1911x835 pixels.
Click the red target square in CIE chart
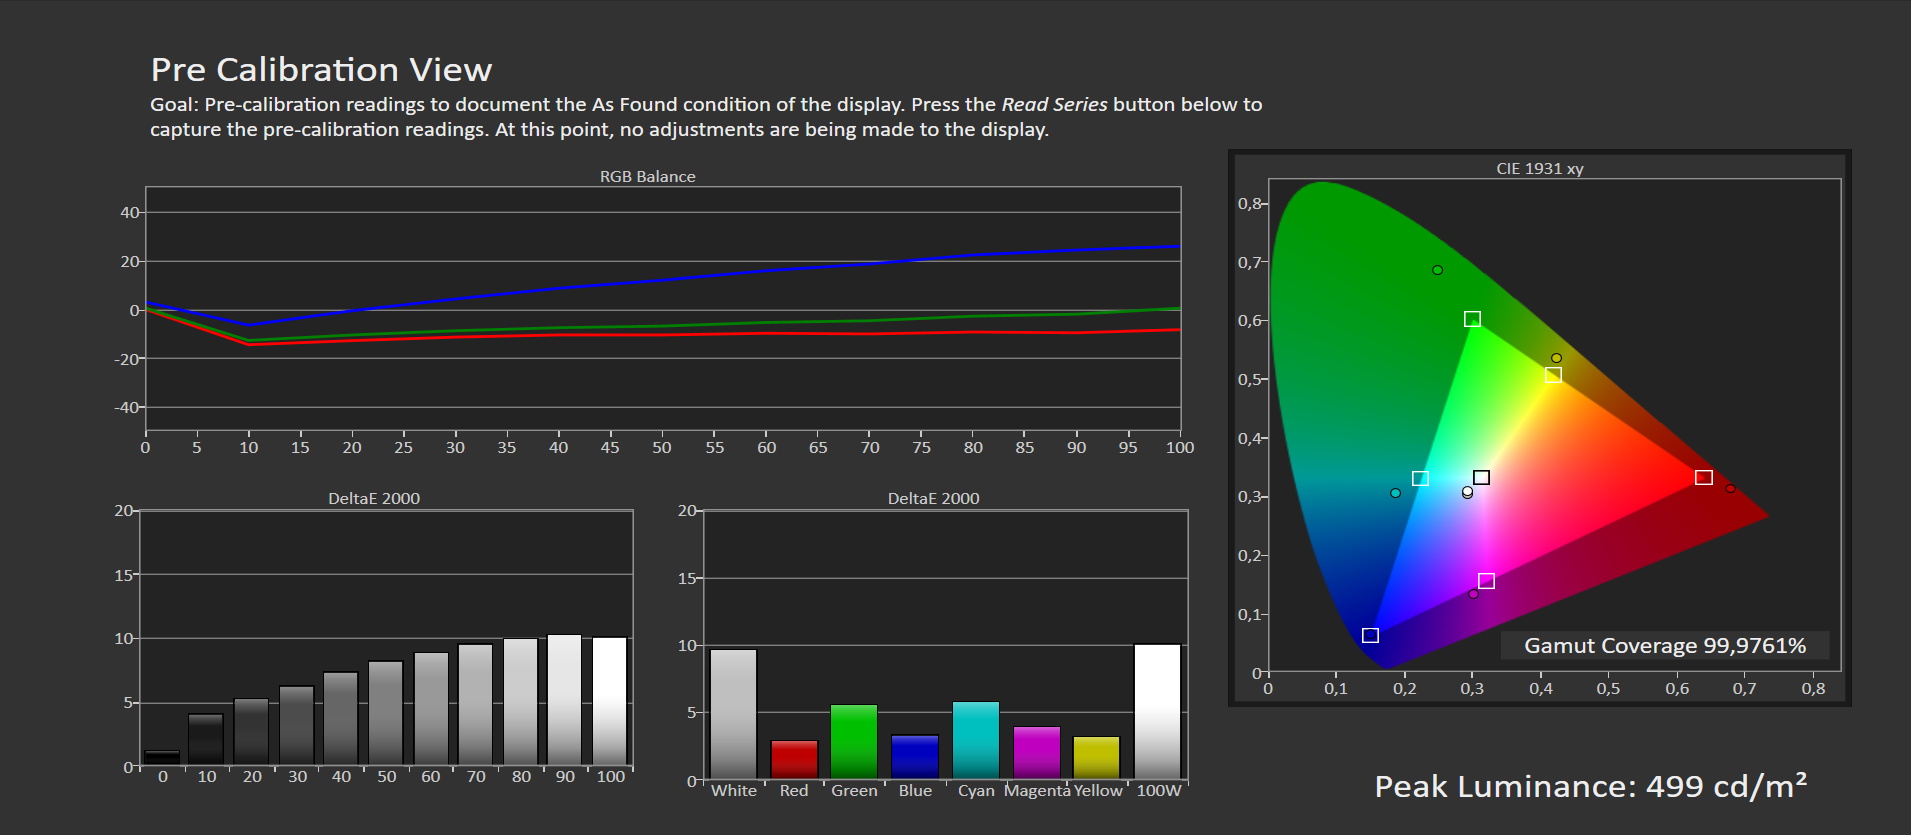(x=1704, y=478)
